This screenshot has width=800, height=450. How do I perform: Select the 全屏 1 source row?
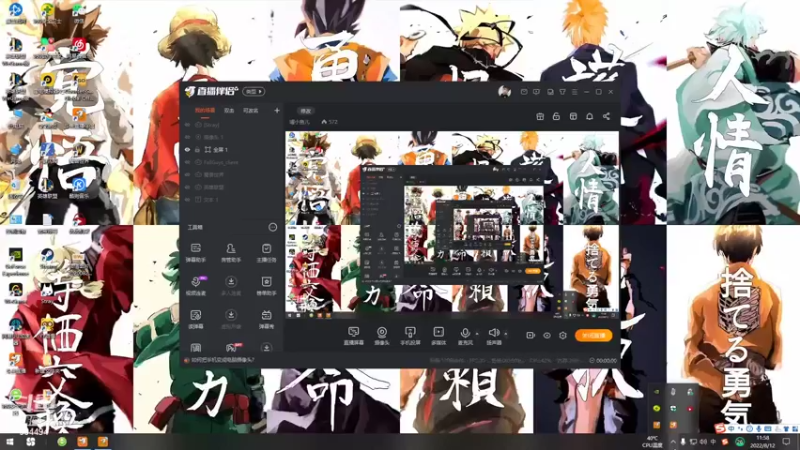[x=232, y=149]
